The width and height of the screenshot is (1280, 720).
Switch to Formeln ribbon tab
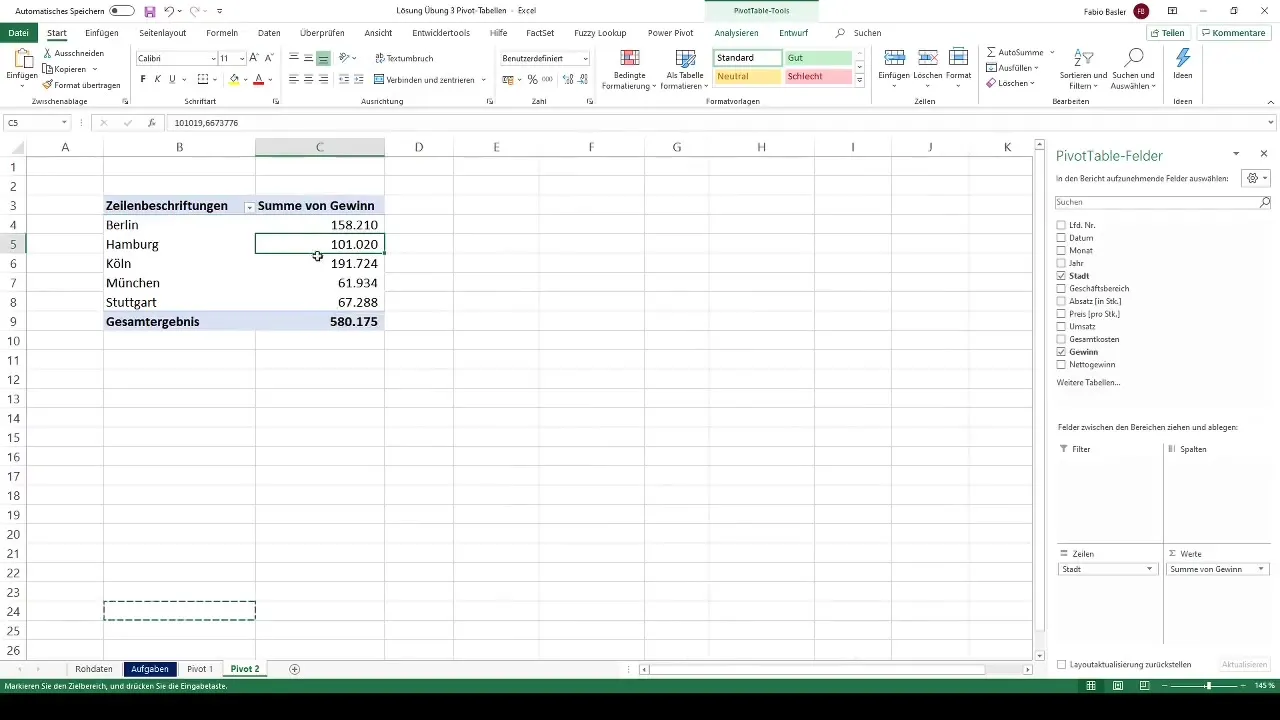[222, 33]
